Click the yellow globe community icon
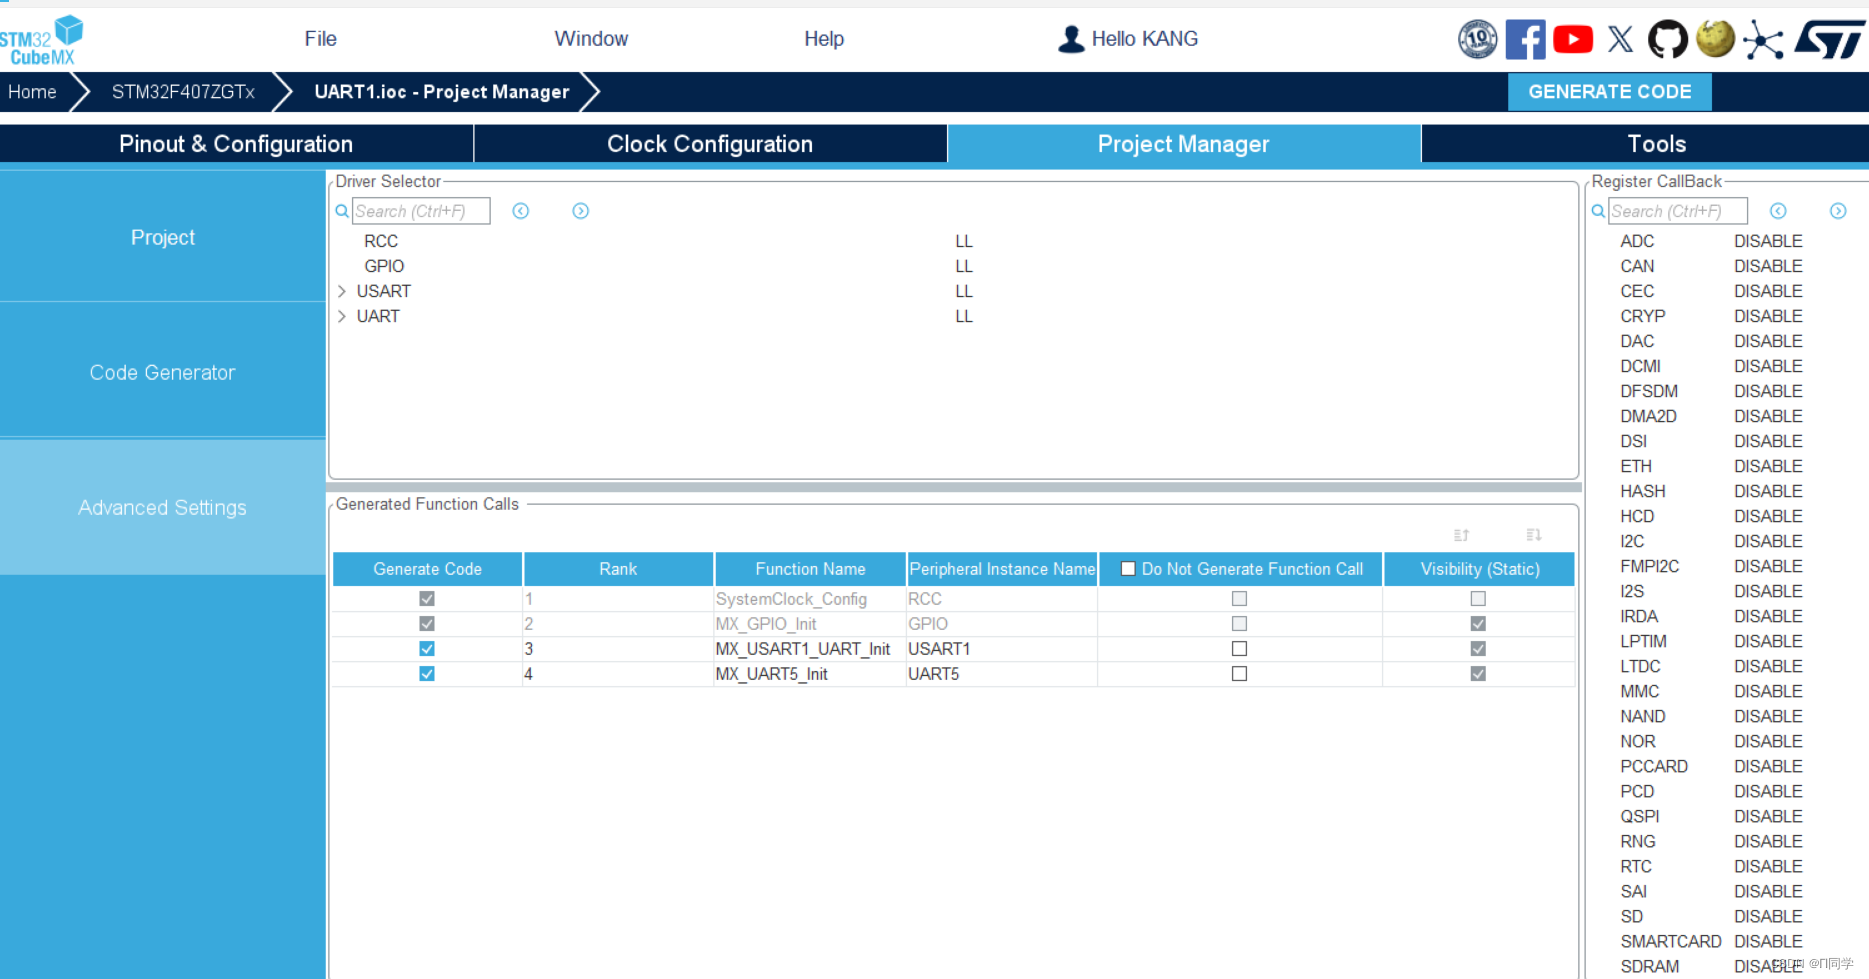Screen dimensions: 1869x979 click(1715, 39)
